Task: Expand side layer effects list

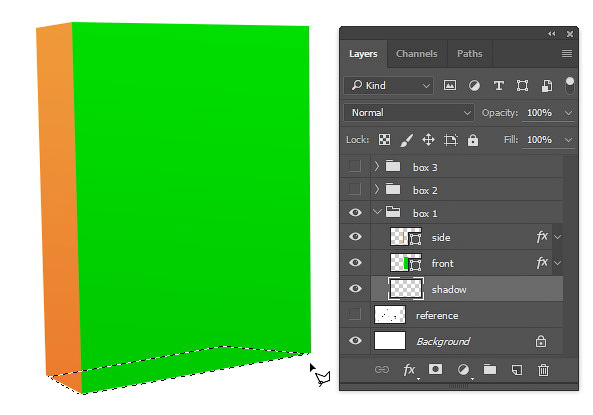Action: (558, 237)
